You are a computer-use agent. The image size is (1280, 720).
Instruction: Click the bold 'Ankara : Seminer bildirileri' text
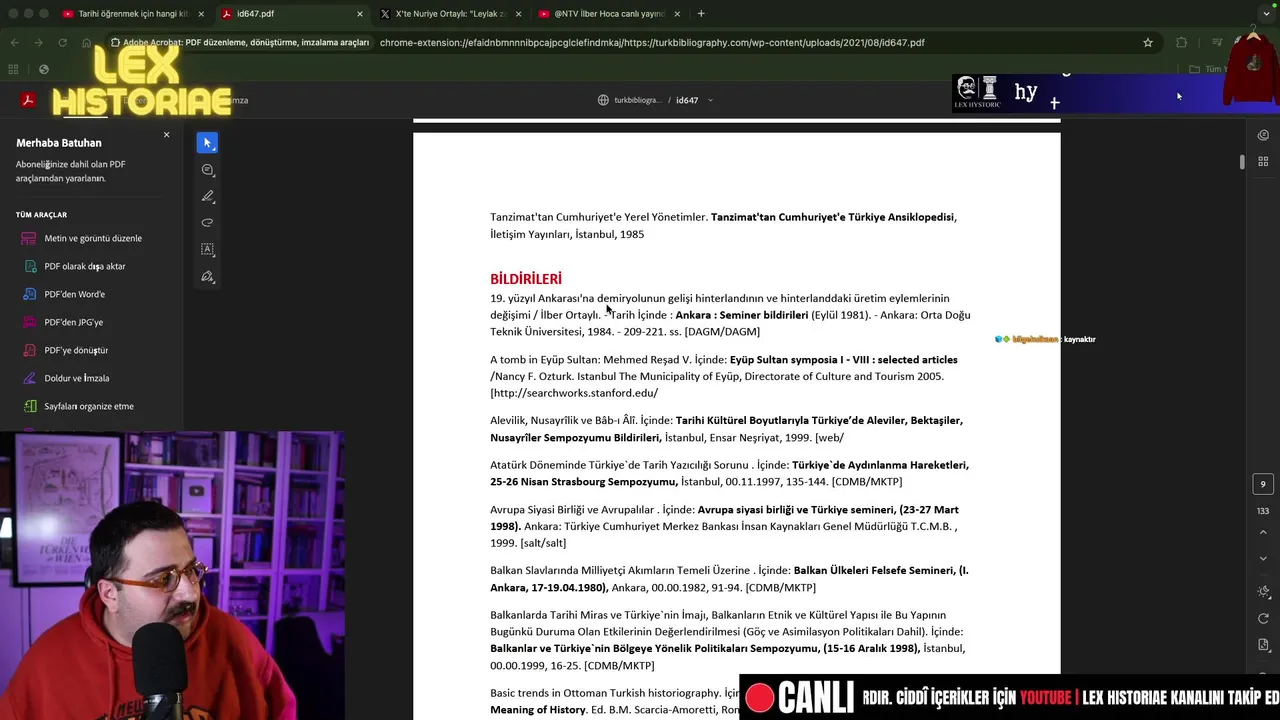(742, 315)
